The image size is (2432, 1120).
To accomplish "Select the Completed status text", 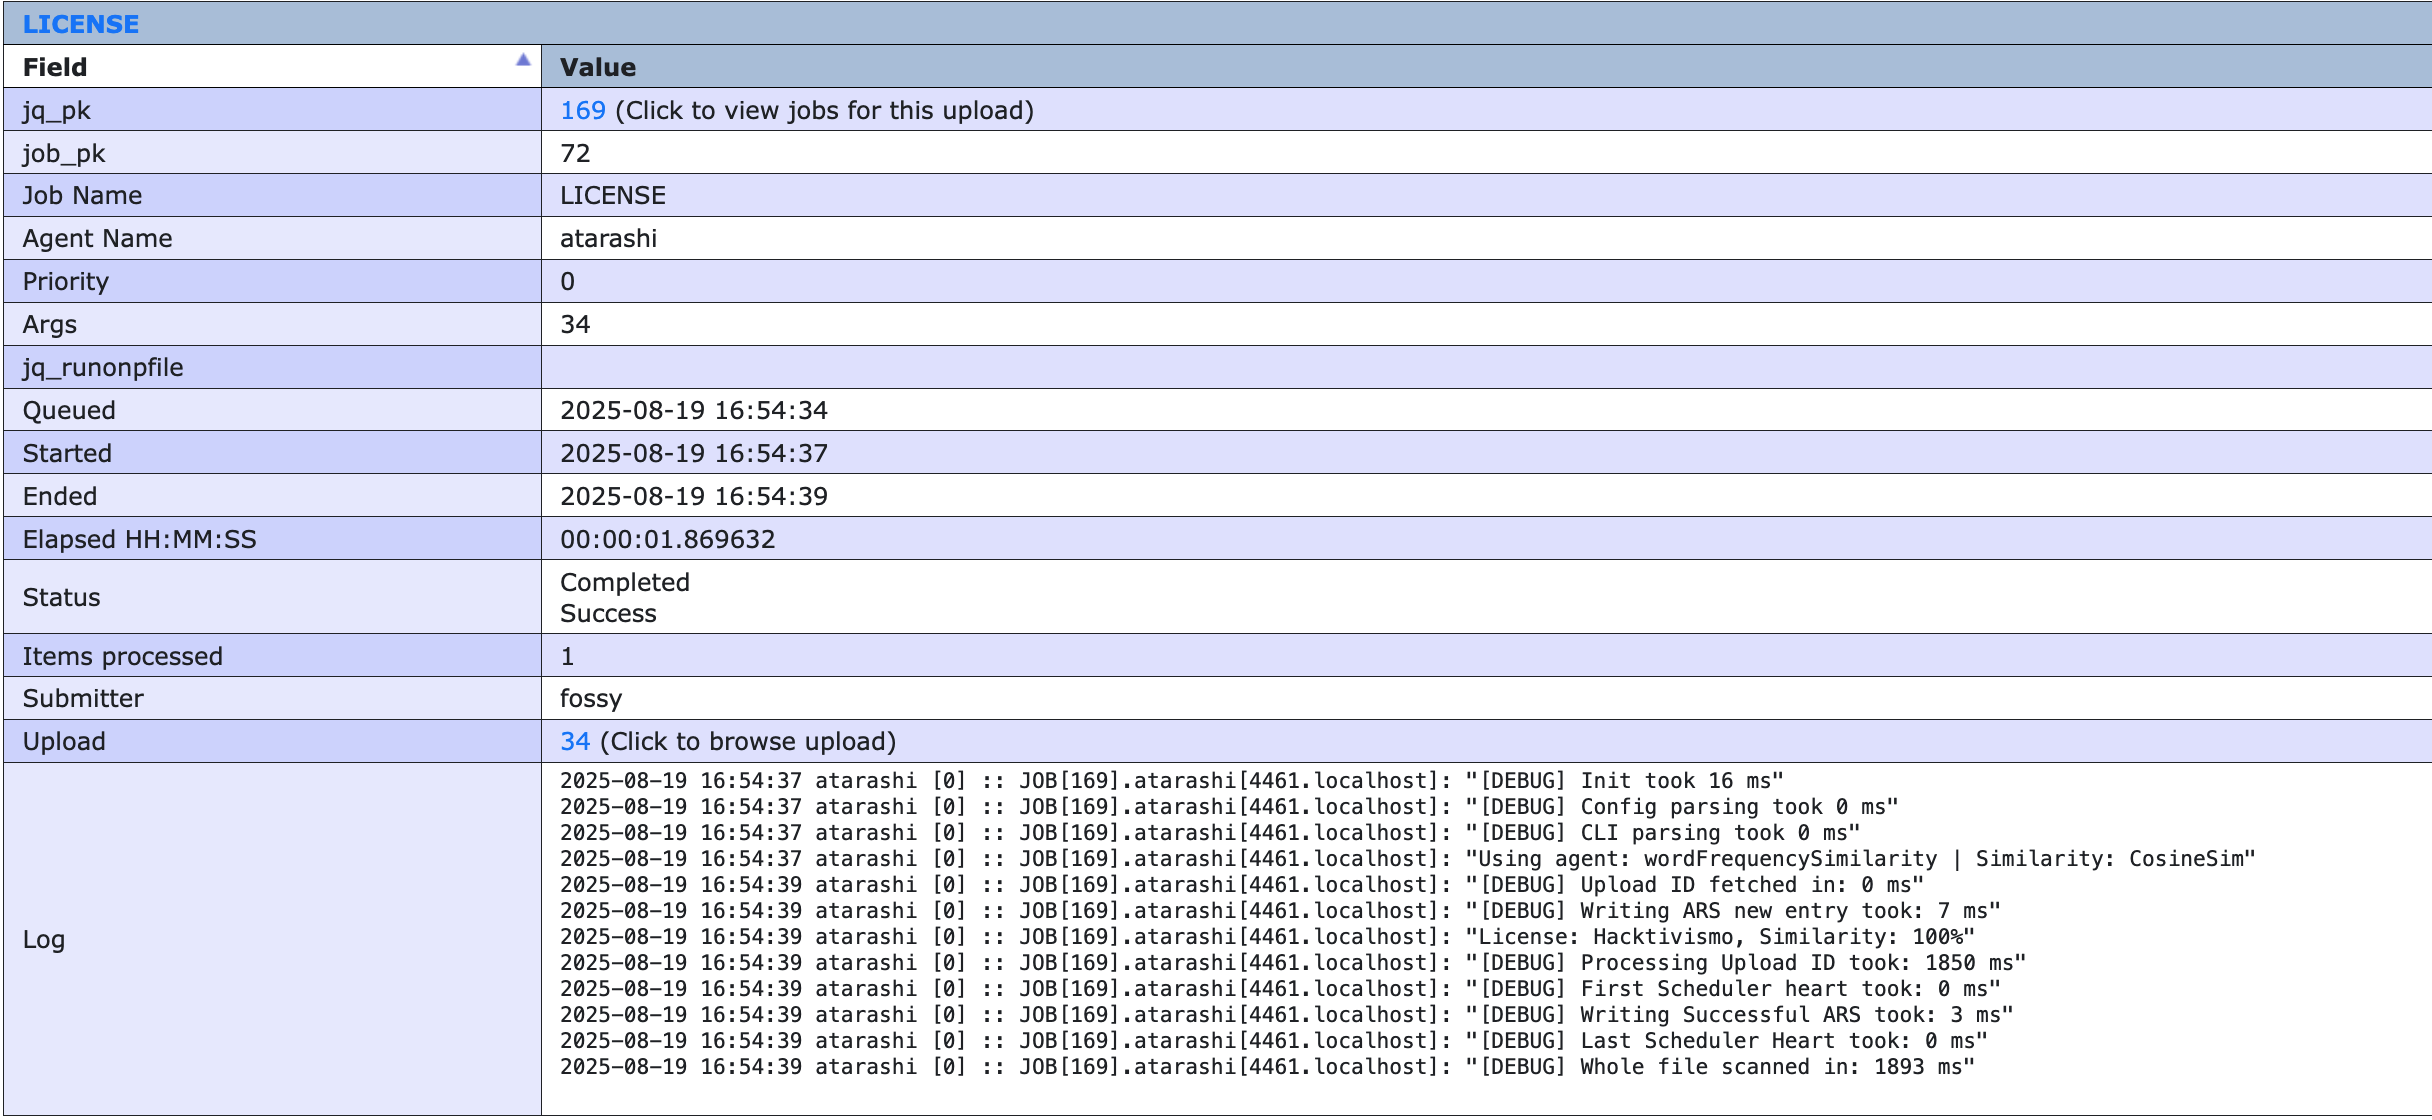I will pos(625,582).
